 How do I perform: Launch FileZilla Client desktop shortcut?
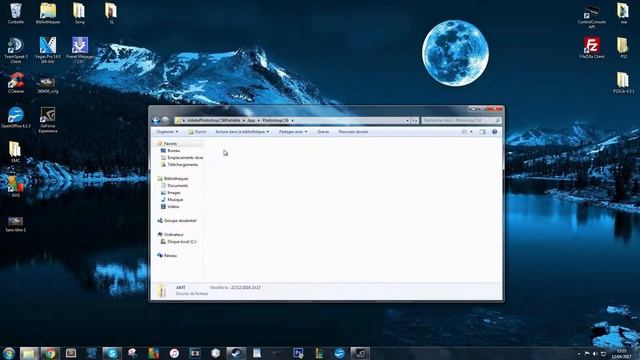pyautogui.click(x=591, y=48)
